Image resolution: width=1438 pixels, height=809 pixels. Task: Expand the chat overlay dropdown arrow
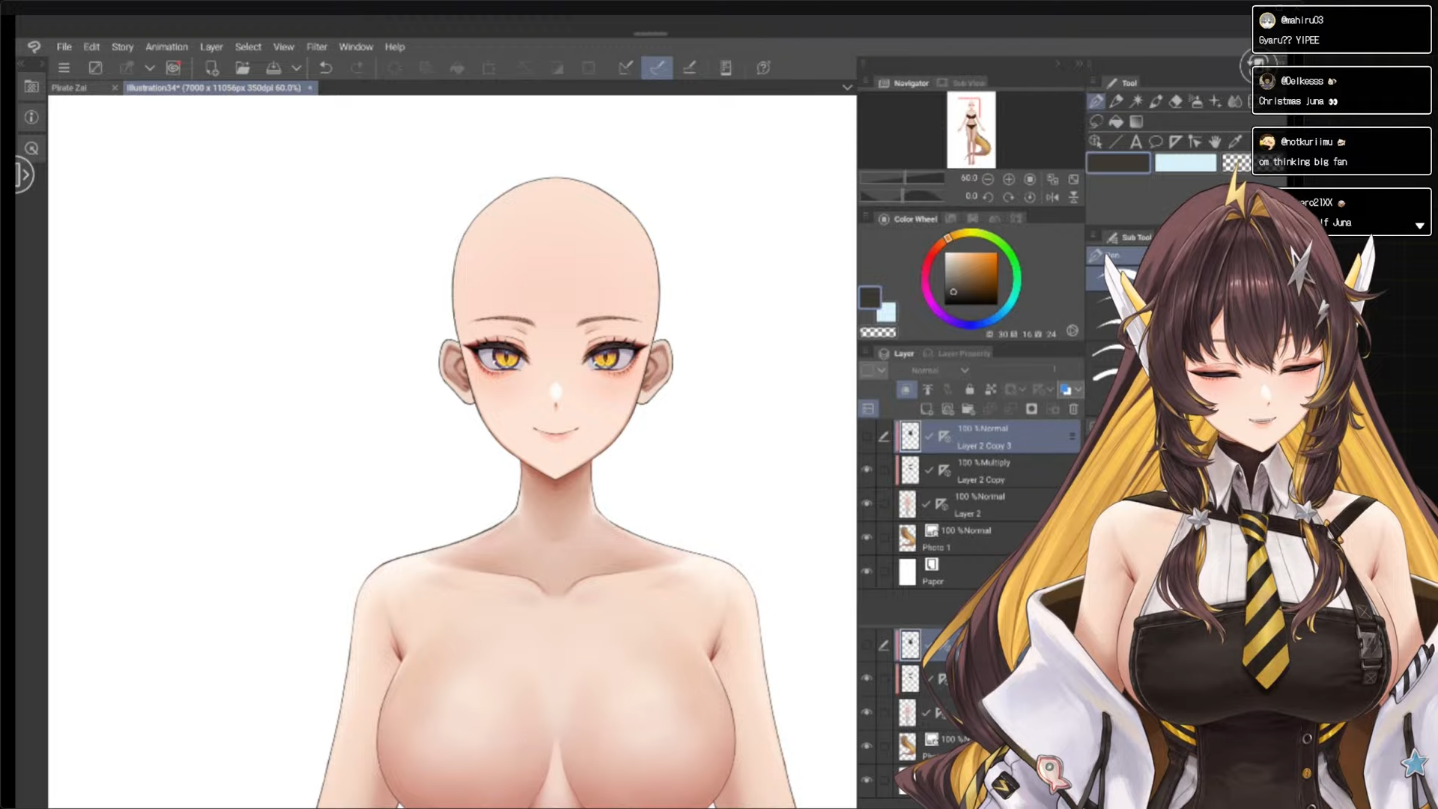click(x=1419, y=226)
